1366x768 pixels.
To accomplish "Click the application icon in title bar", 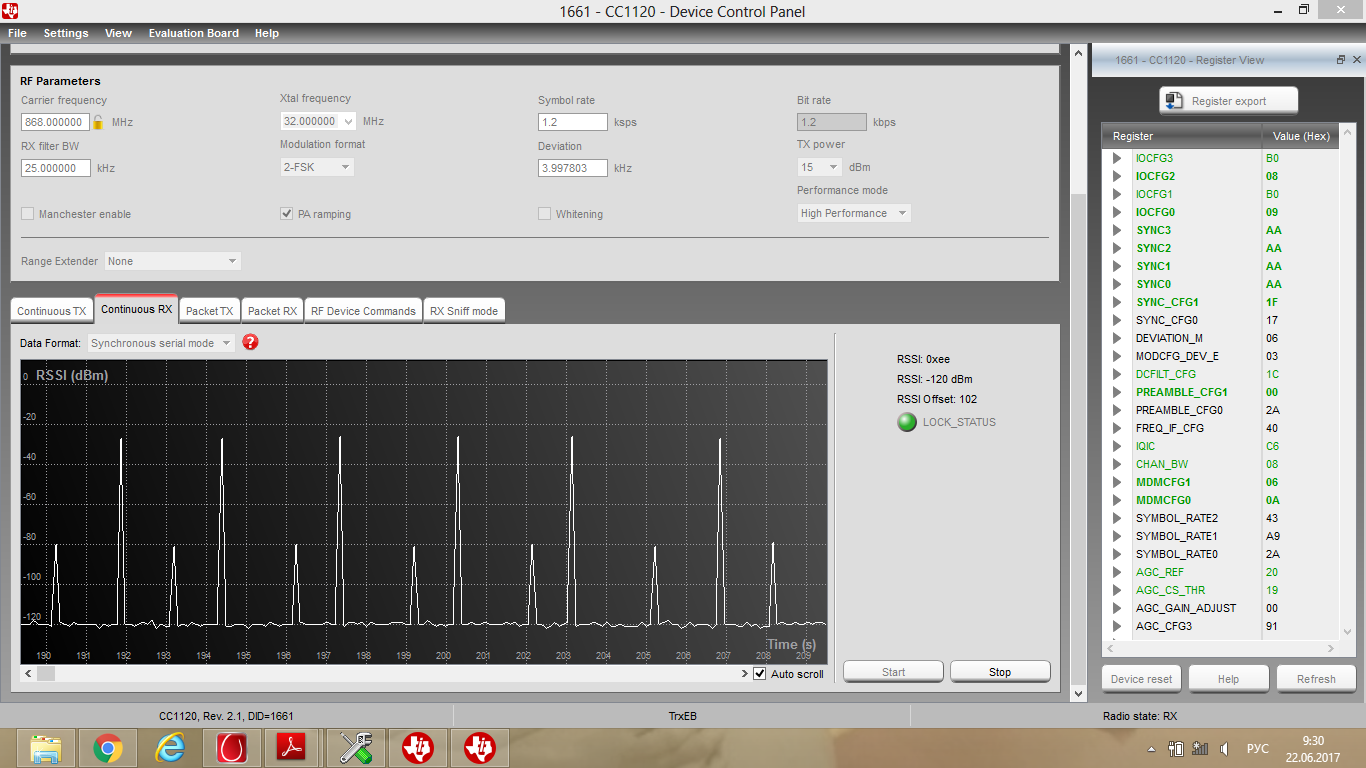I will point(10,11).
